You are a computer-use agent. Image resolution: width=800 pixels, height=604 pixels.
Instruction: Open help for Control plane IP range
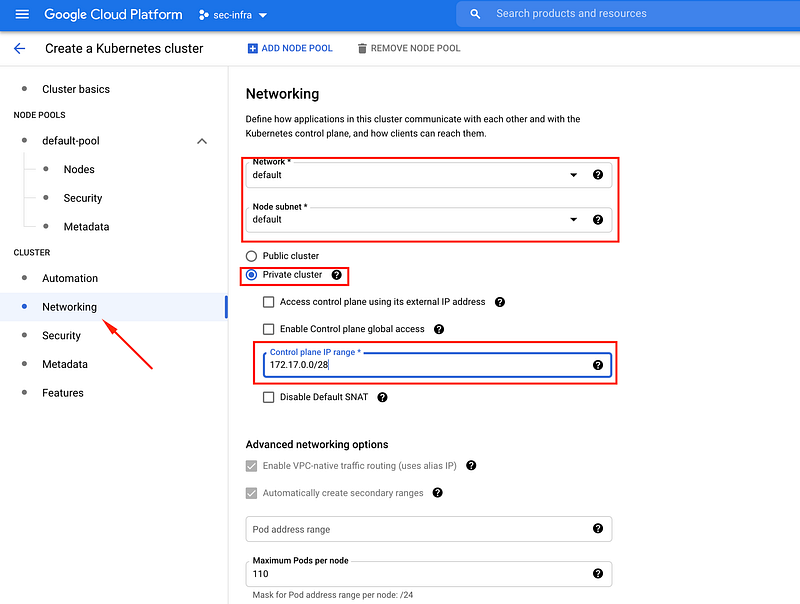coord(598,365)
